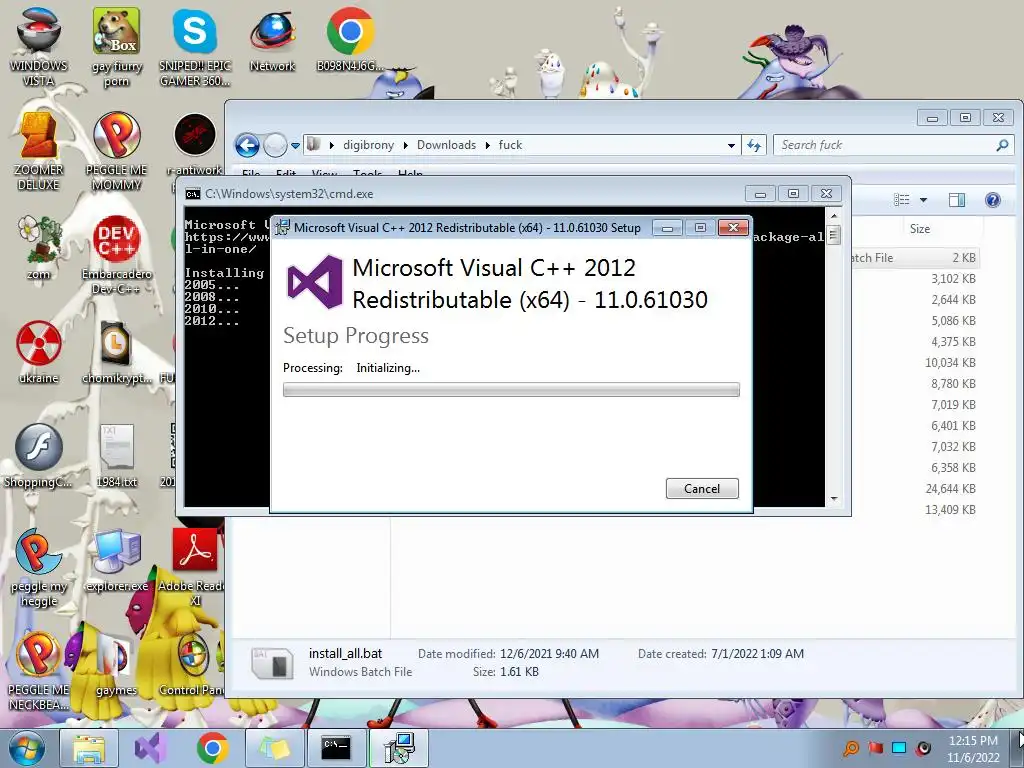The width and height of the screenshot is (1024, 768).
Task: Open the r-antiwork desktop icon
Action: 195,144
